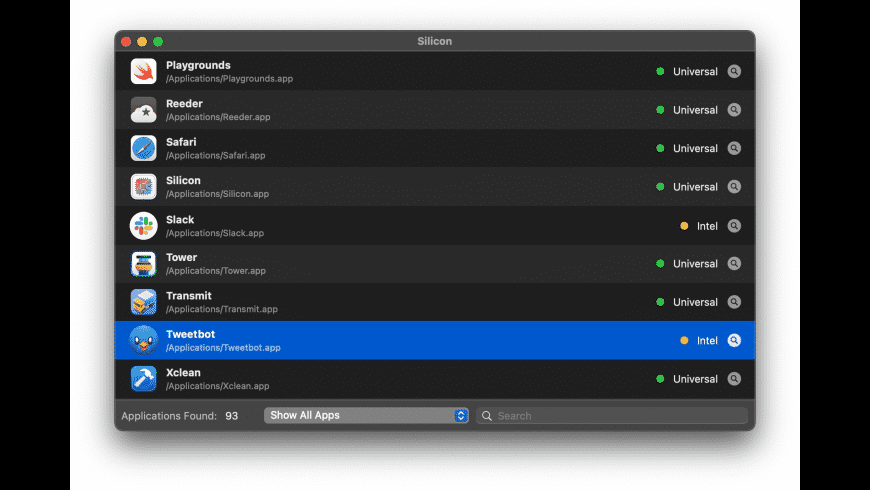Click the path /Applications/Silicon.app
Viewport: 870px width, 490px height.
[218, 194]
